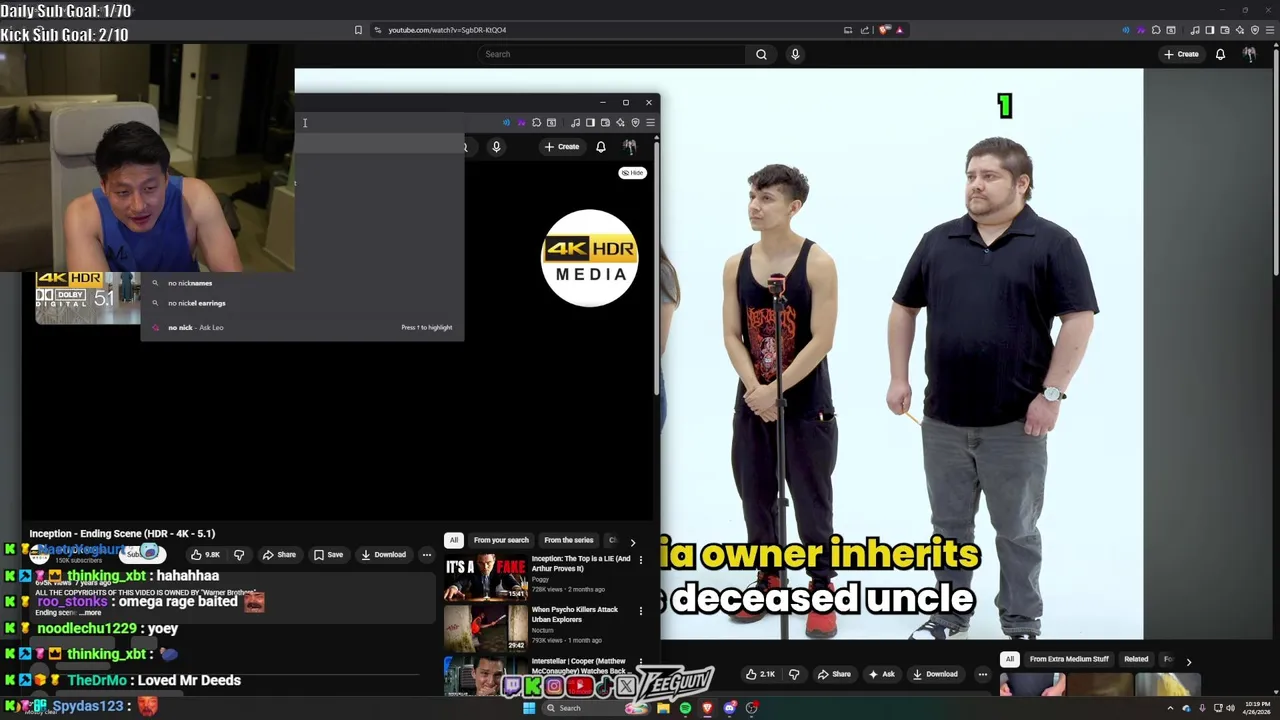This screenshot has width=1280, height=720.
Task: Click the bookmark icon in the back browser's address bar
Action: point(358,30)
